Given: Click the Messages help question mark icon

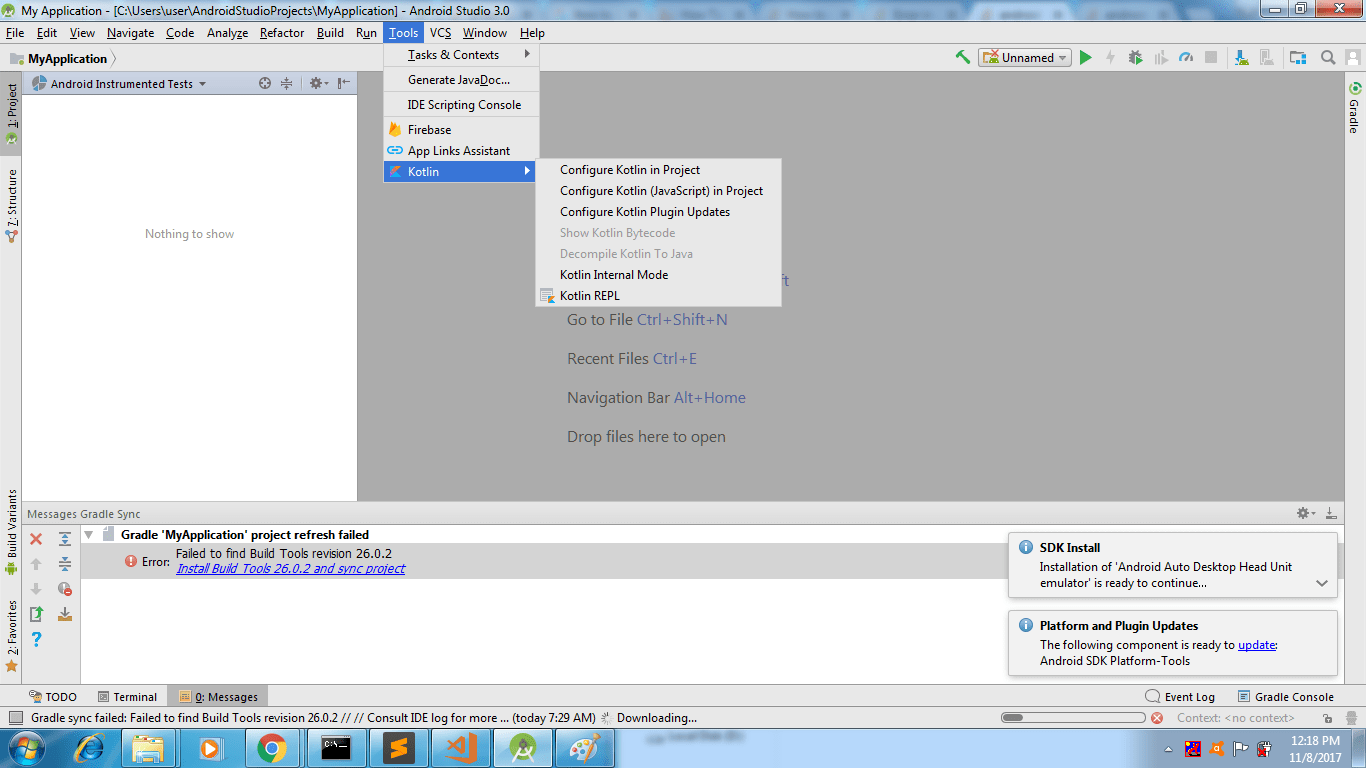Looking at the screenshot, I should (x=36, y=639).
